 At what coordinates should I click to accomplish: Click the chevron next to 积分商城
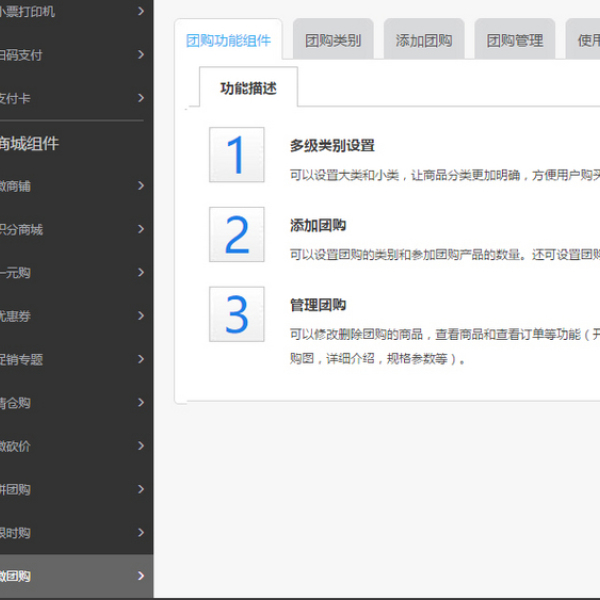tap(141, 229)
